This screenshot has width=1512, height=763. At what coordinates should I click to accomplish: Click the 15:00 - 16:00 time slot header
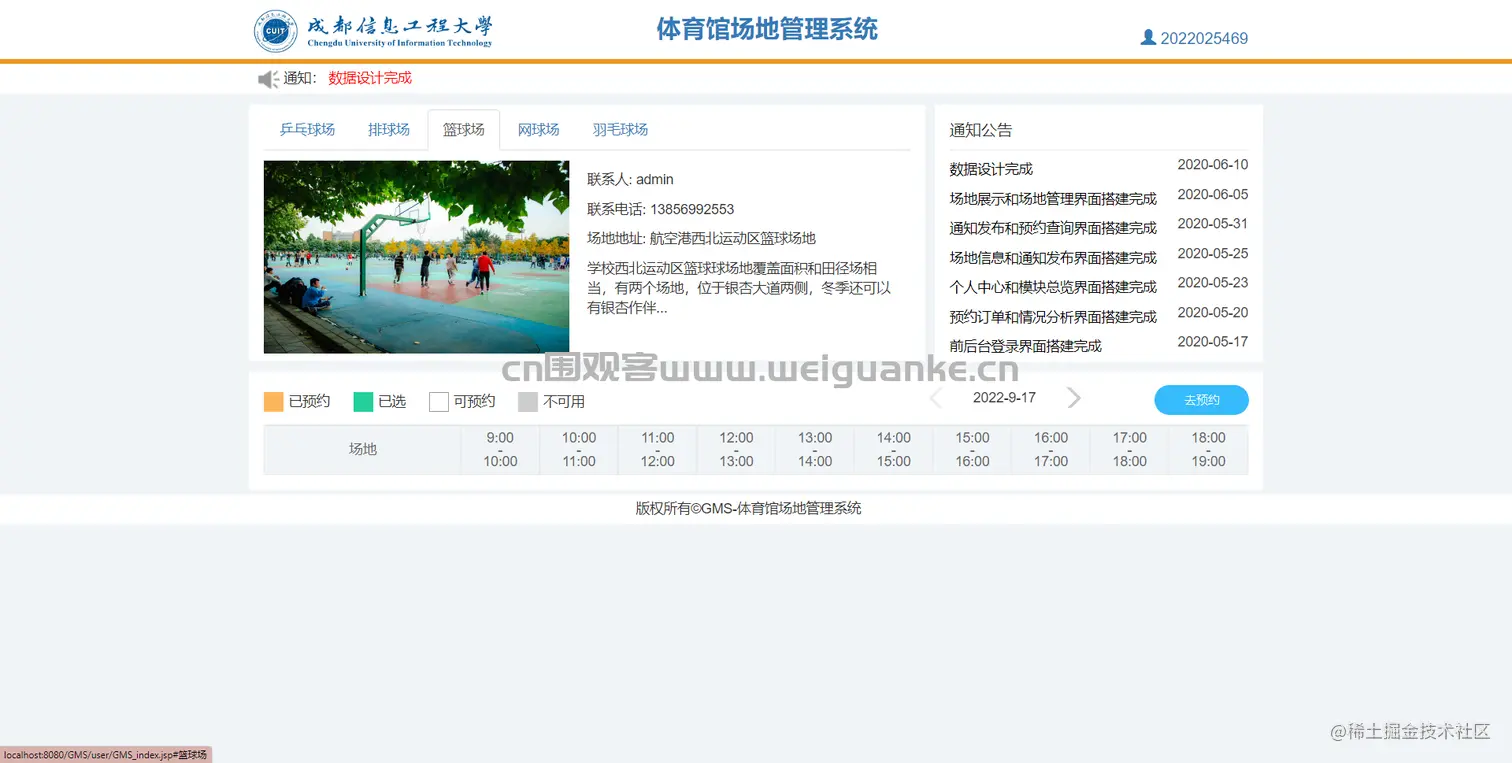click(972, 450)
